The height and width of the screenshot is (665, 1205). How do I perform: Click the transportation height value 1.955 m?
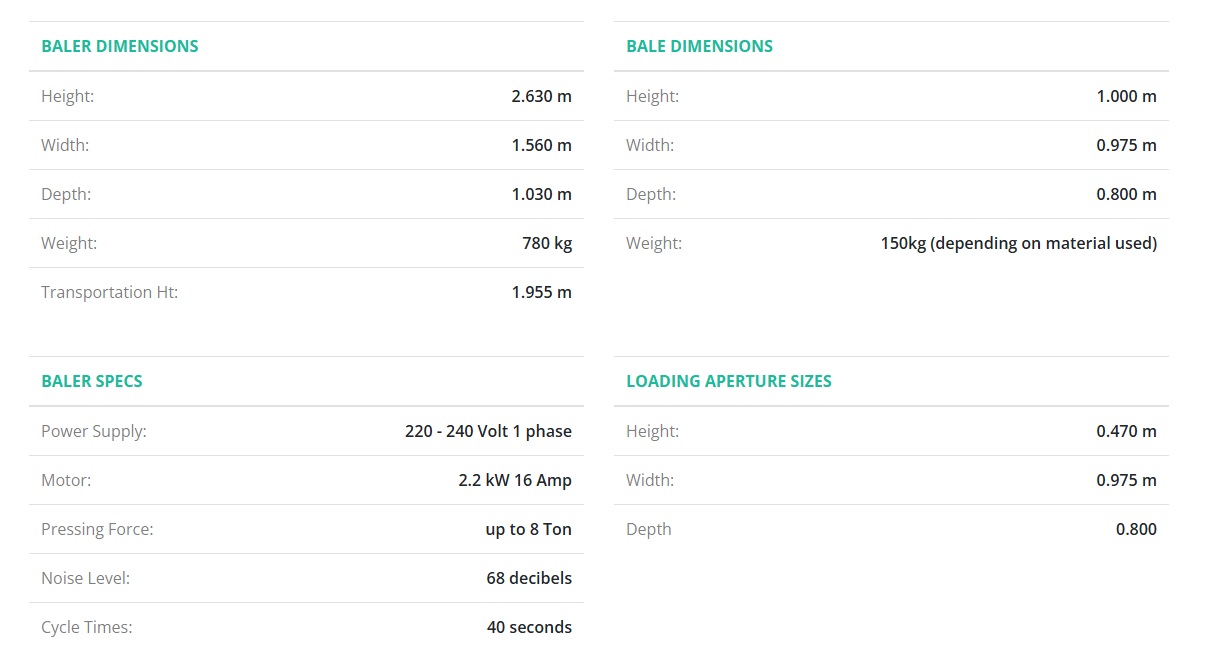541,292
